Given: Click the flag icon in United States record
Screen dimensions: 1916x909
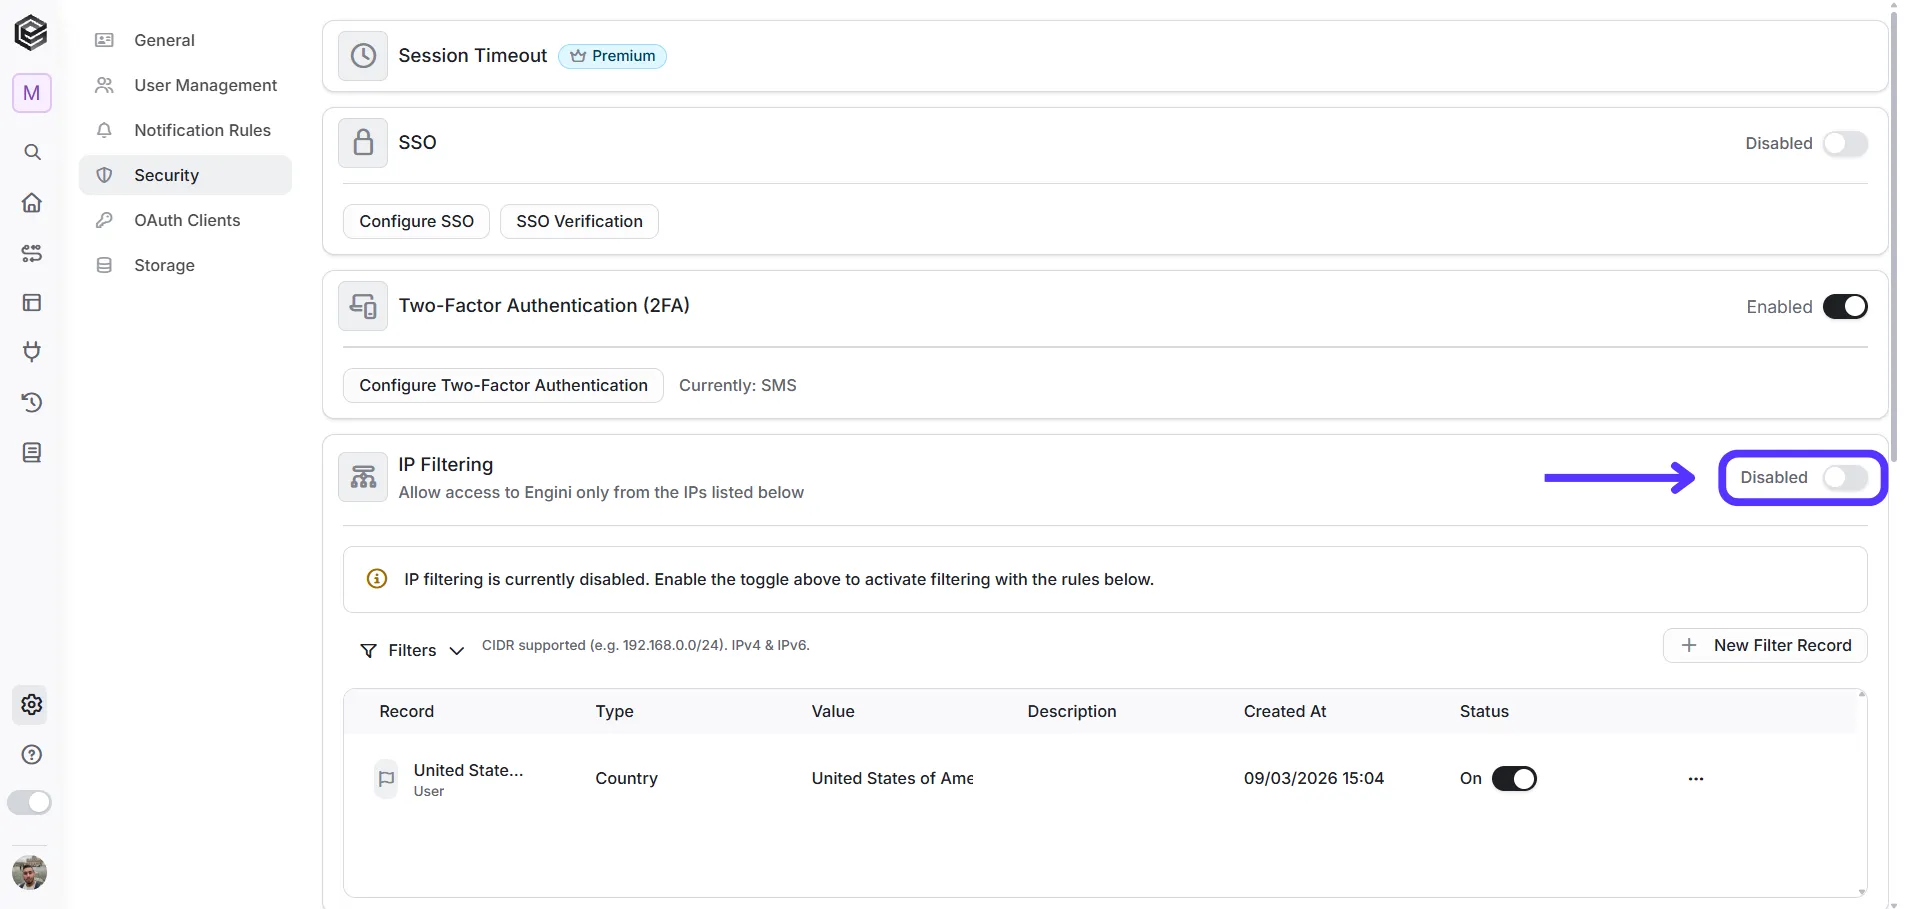Looking at the screenshot, I should [386, 779].
